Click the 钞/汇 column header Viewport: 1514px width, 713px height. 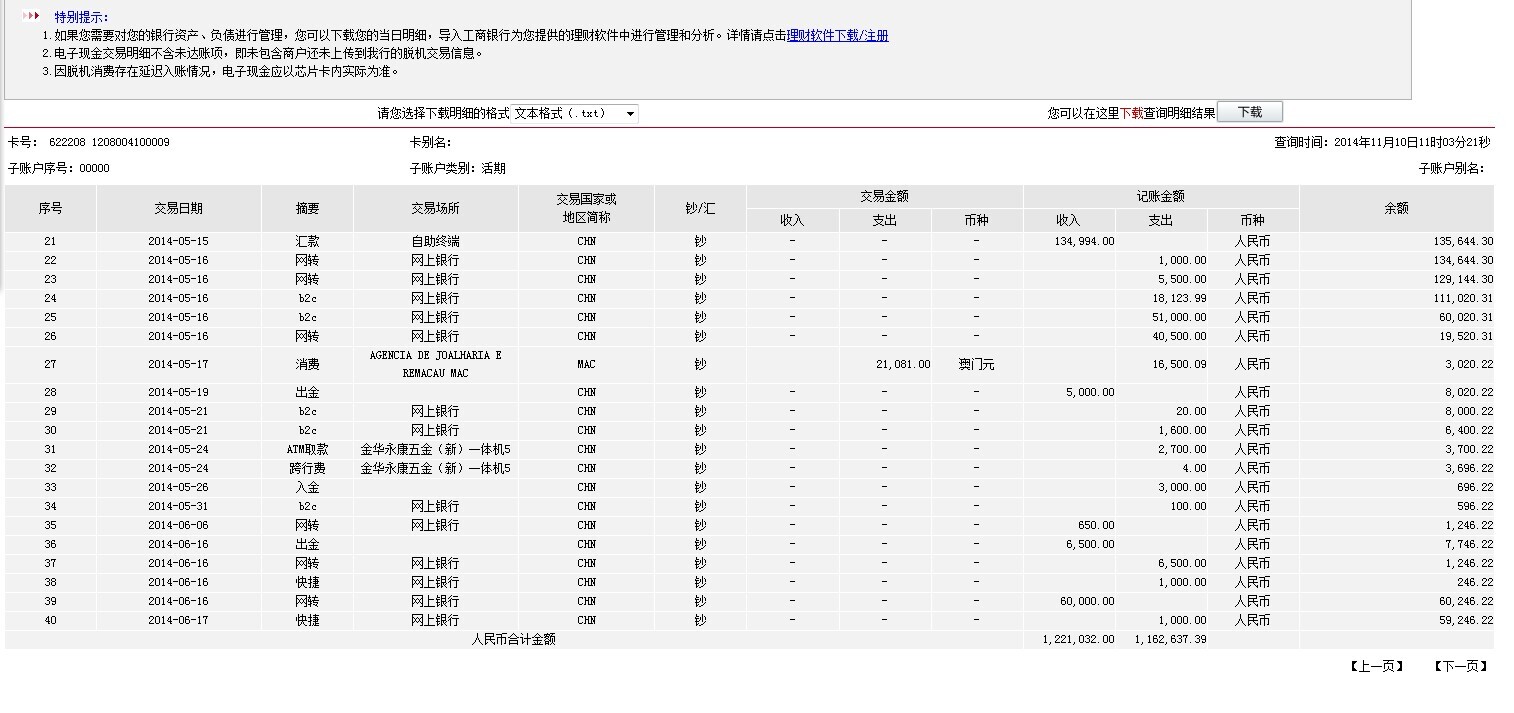(x=700, y=208)
